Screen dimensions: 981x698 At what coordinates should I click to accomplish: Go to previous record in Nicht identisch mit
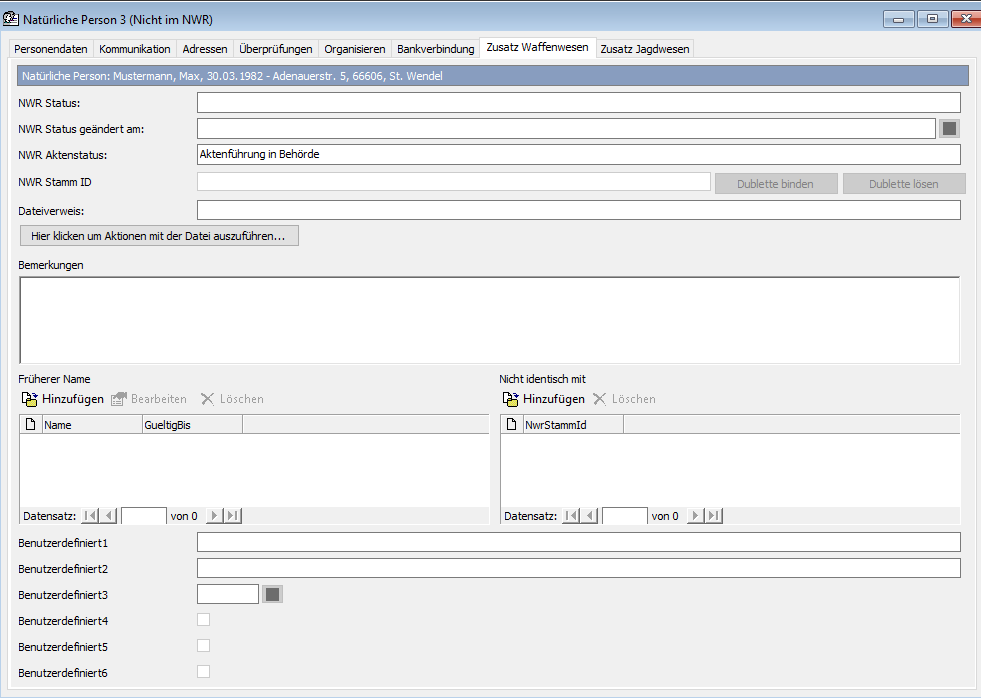(x=590, y=516)
